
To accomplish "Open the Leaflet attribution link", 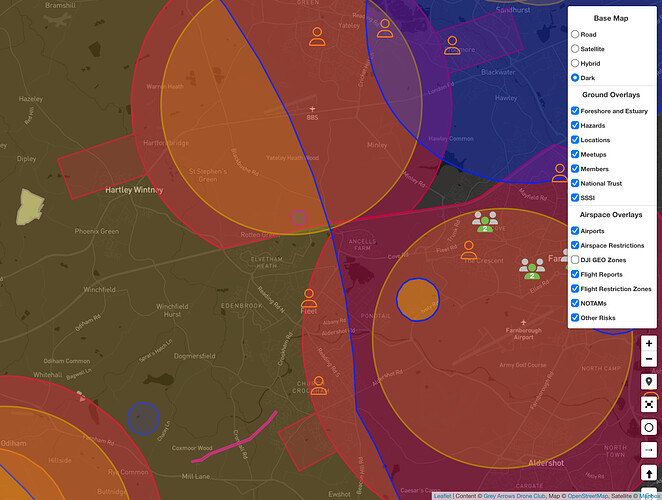I will 442,496.
